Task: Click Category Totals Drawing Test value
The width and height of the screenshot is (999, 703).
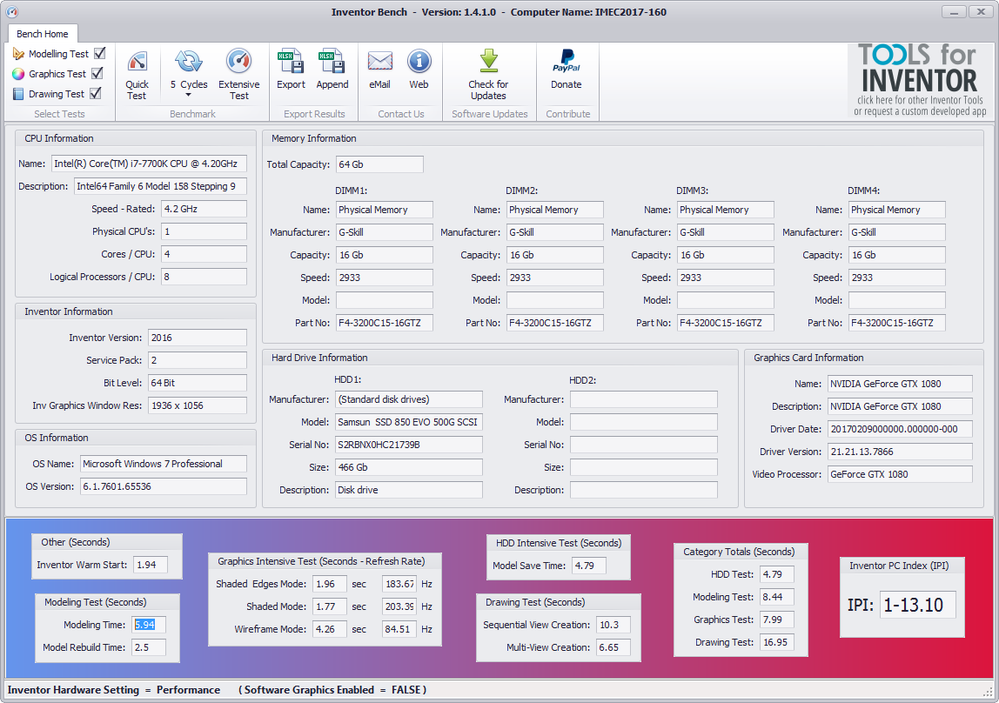Action: pyautogui.click(x=777, y=642)
